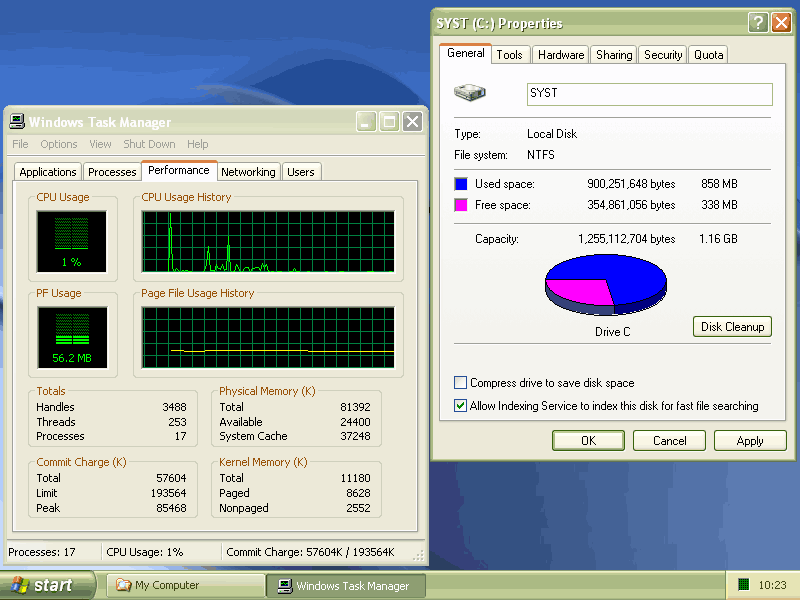The height and width of the screenshot is (600, 800).
Task: Click Cancel in the Properties dialog
Action: click(669, 440)
